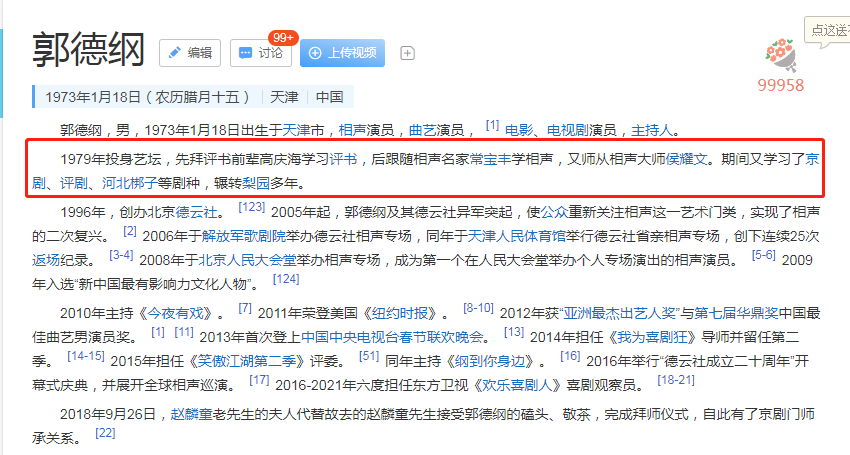850x455 pixels.
Task: Open the 天津市 link
Action: [x=304, y=130]
